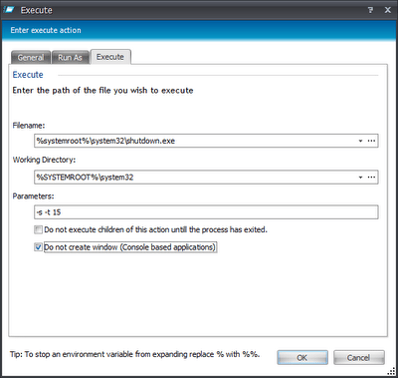Browse for a folder using the Working Directory ellipsis icon
The image size is (398, 378).
371,177
